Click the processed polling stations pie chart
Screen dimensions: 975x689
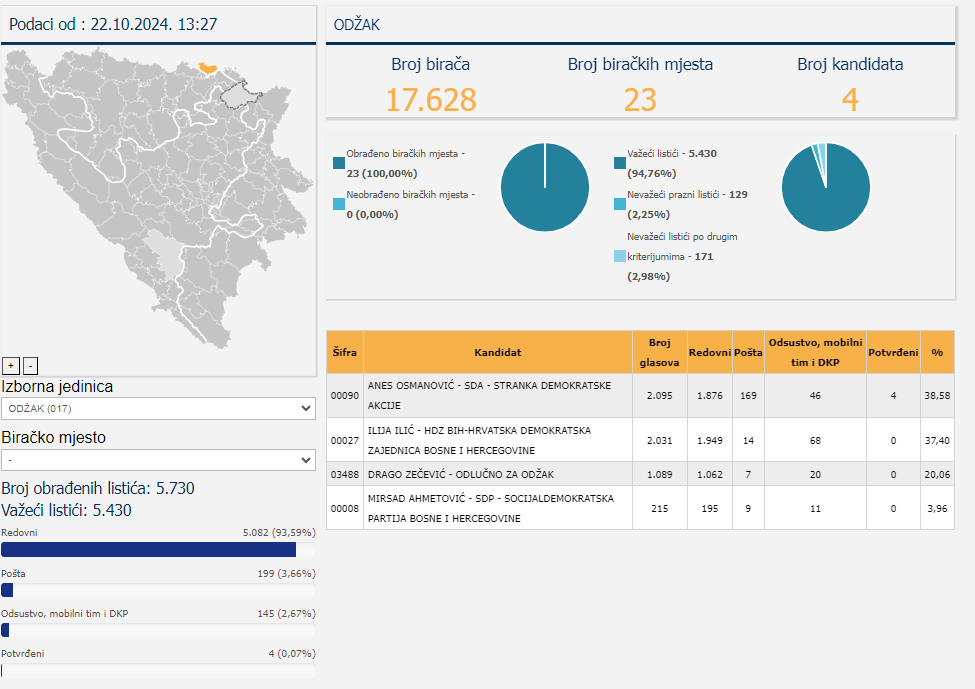545,187
